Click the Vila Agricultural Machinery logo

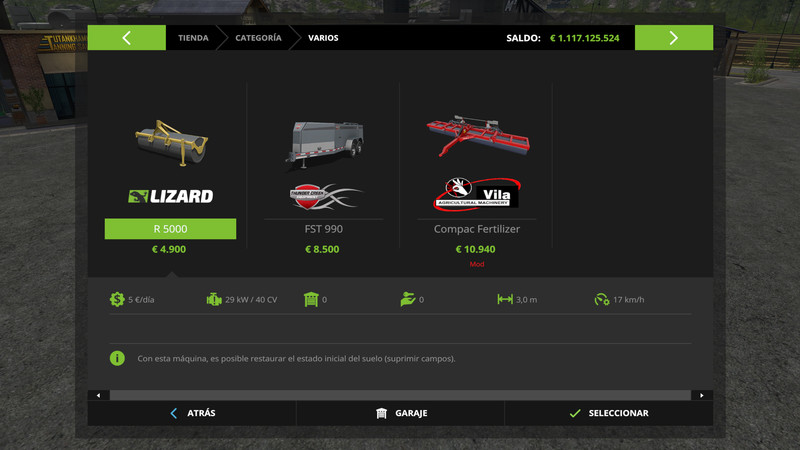pos(477,194)
